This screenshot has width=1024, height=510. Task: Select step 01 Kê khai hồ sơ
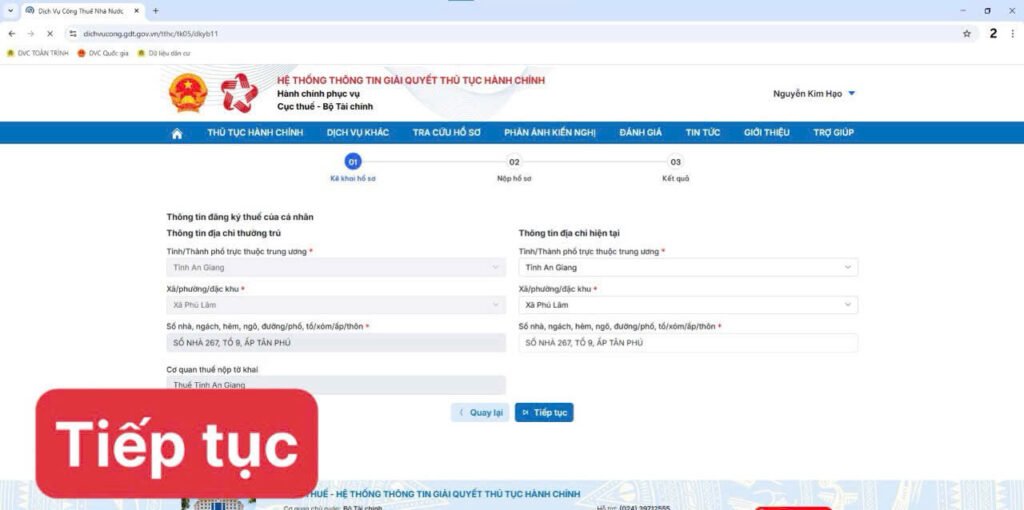tap(352, 161)
